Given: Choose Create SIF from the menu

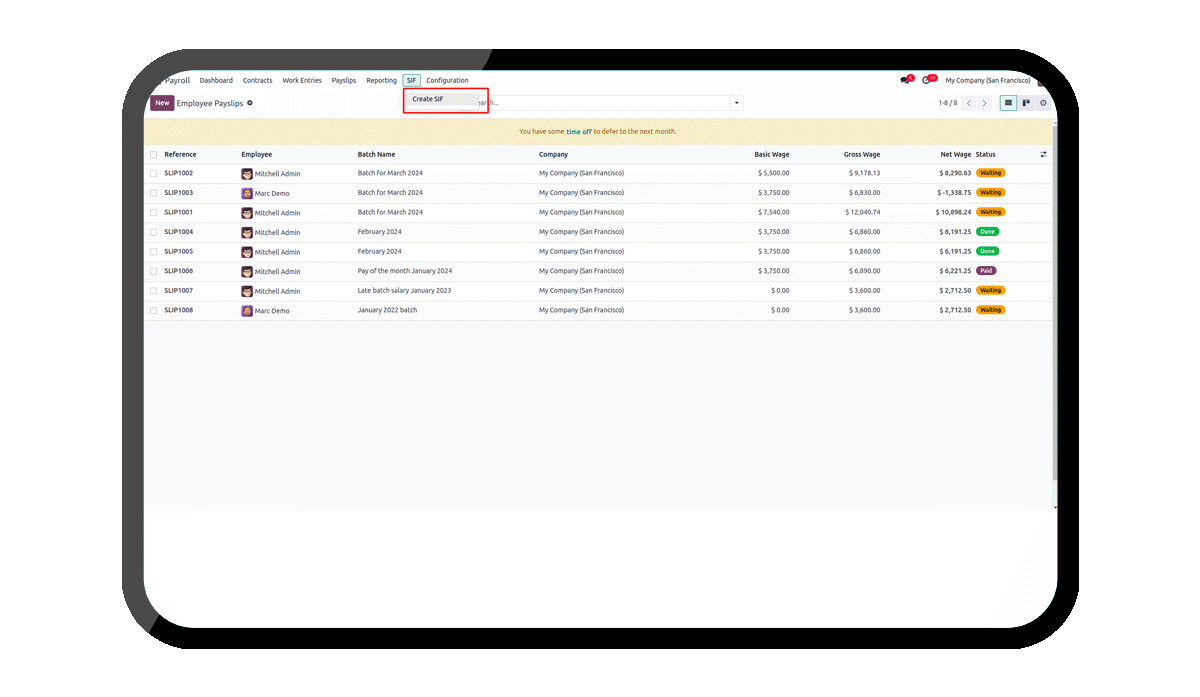Looking at the screenshot, I should [x=428, y=99].
